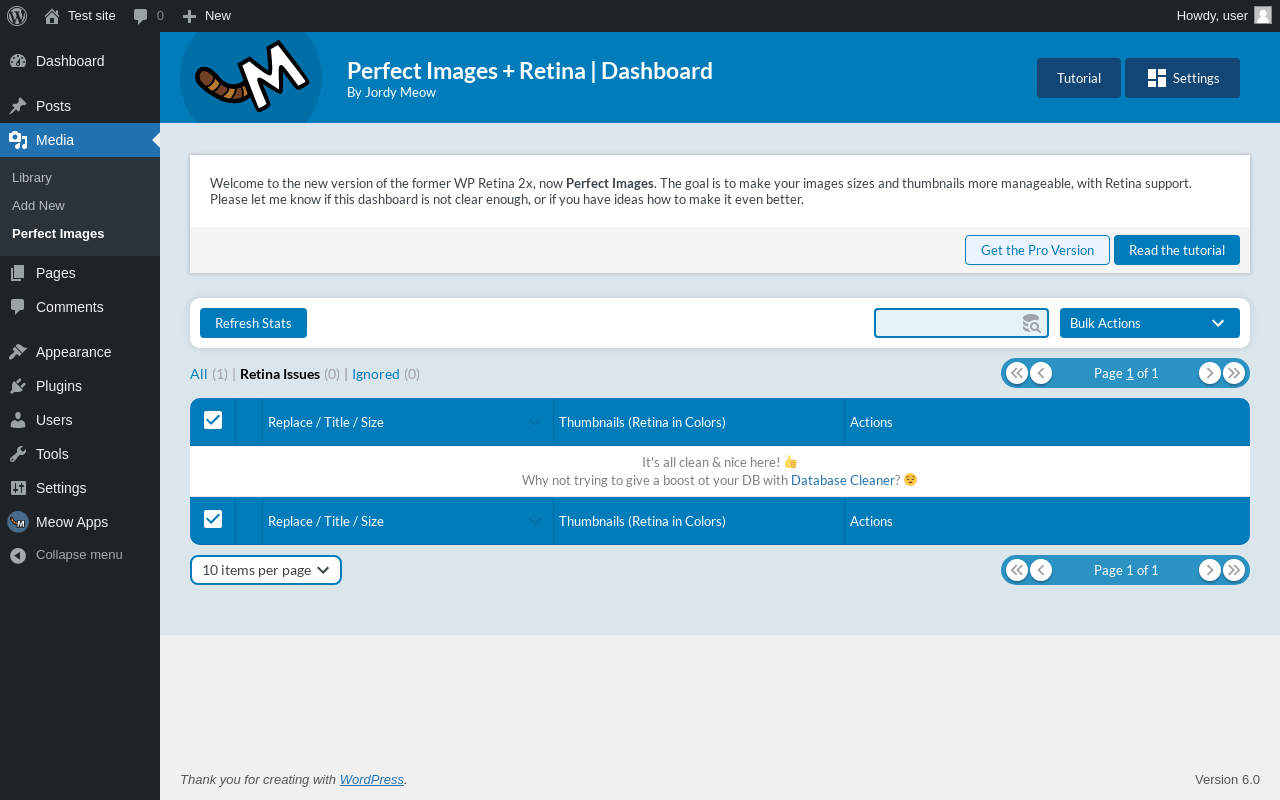Open comments bubble in admin bar
Image resolution: width=1280 pixels, height=800 pixels.
[x=141, y=16]
